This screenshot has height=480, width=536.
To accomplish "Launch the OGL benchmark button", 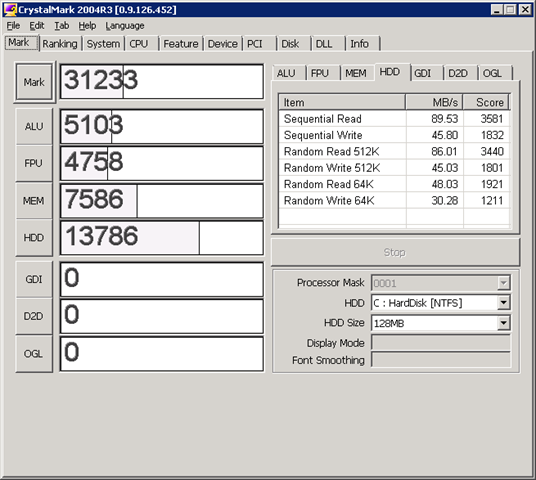I will (34, 354).
